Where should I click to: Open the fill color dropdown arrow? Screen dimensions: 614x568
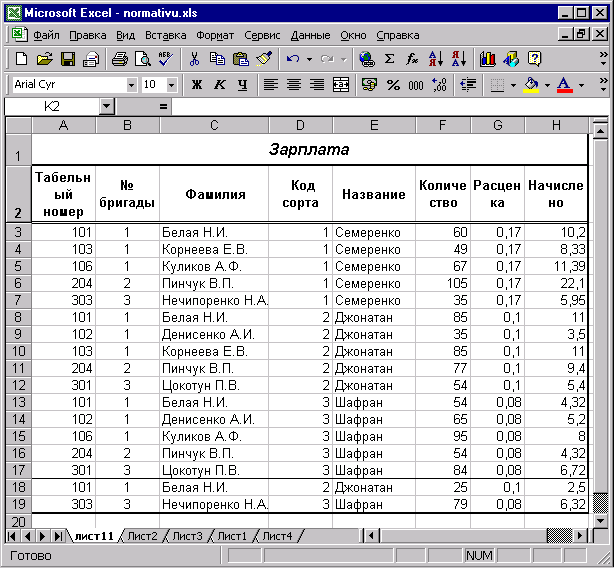pyautogui.click(x=546, y=85)
